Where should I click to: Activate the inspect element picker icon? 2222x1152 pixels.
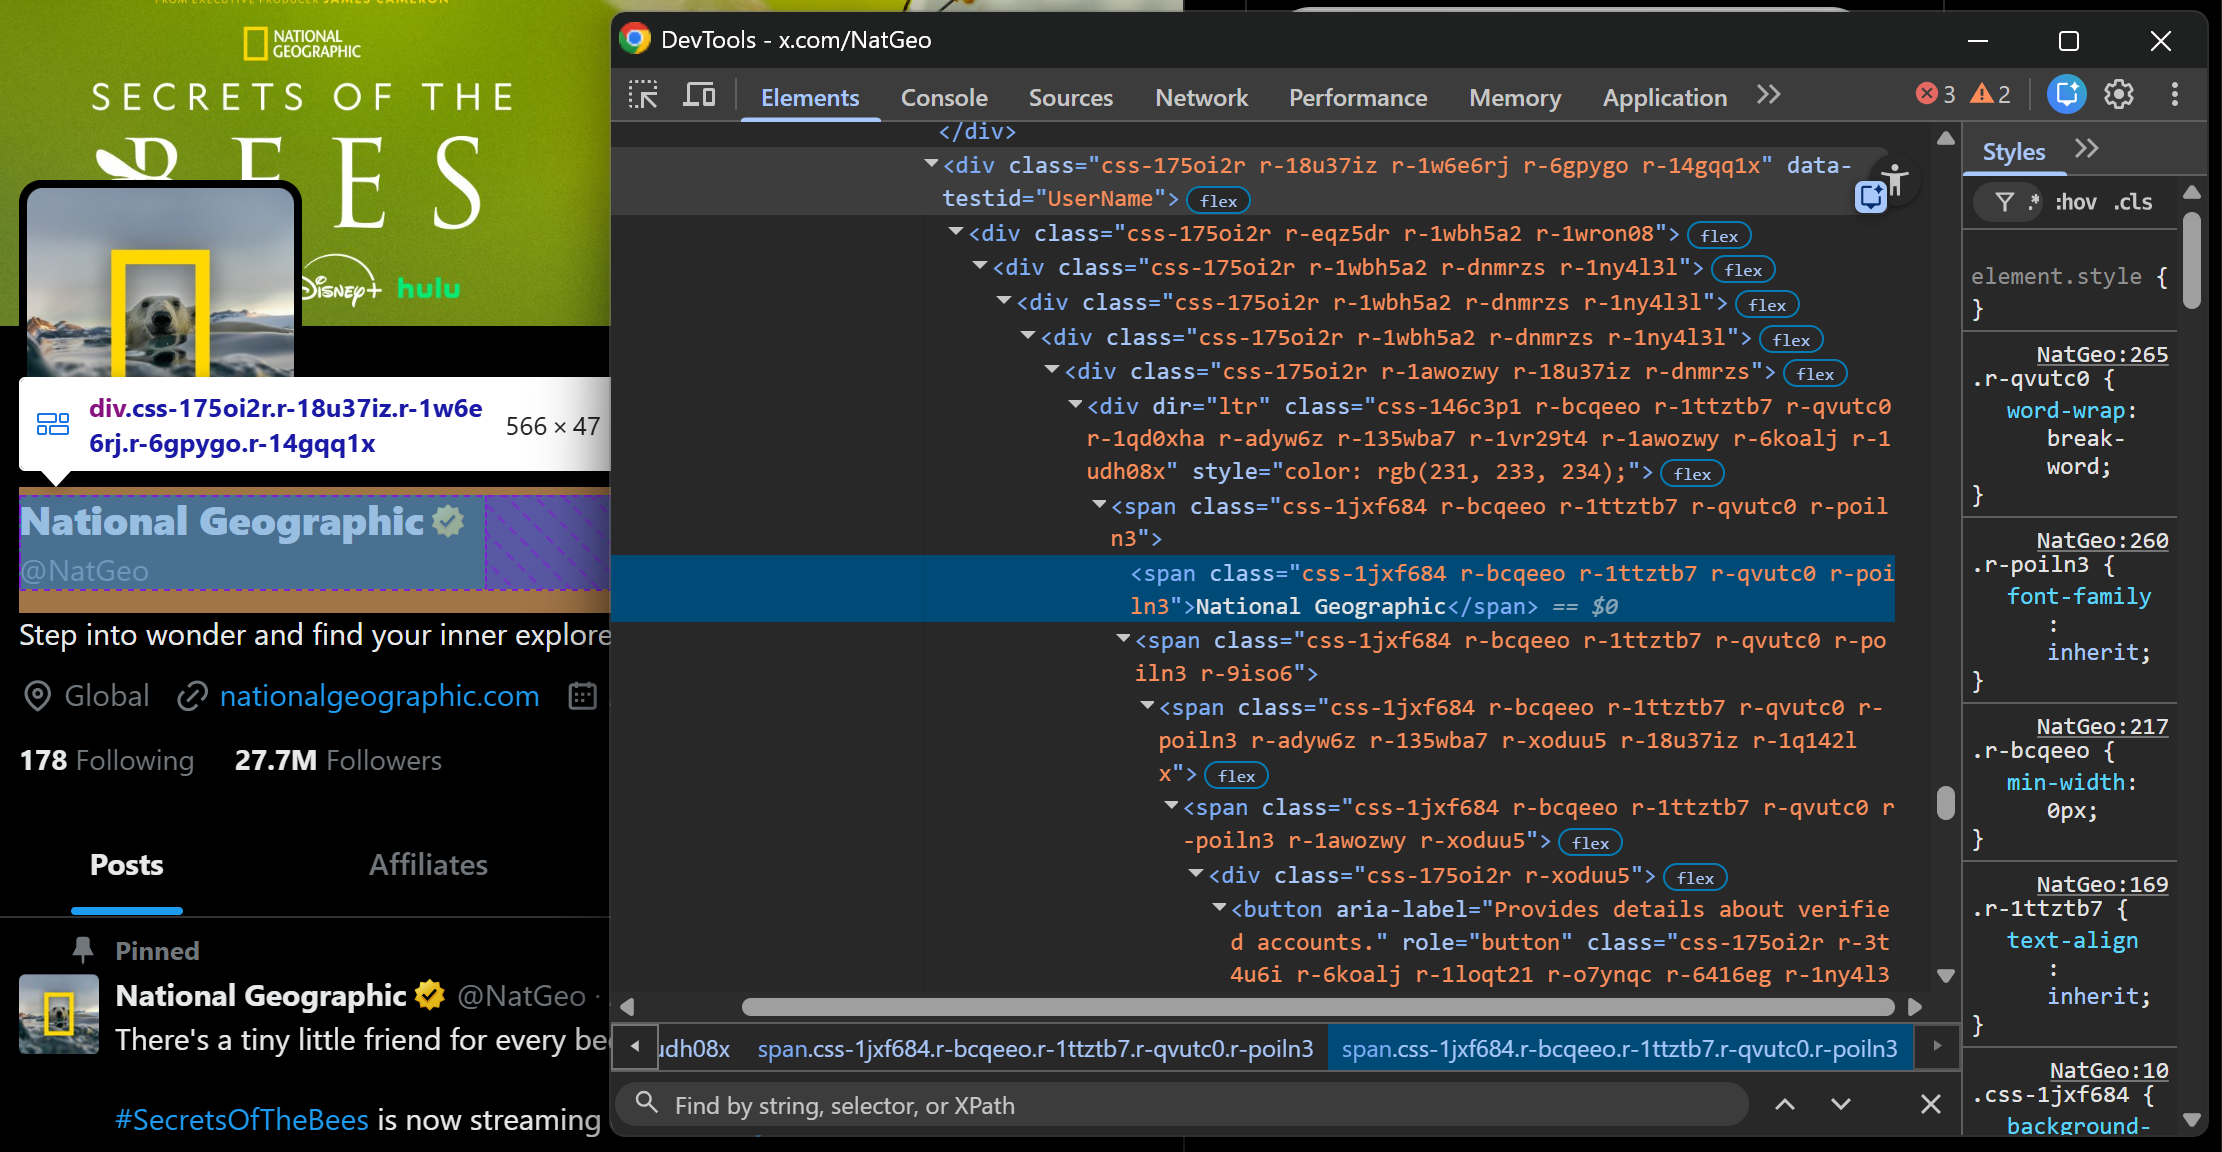pos(643,96)
